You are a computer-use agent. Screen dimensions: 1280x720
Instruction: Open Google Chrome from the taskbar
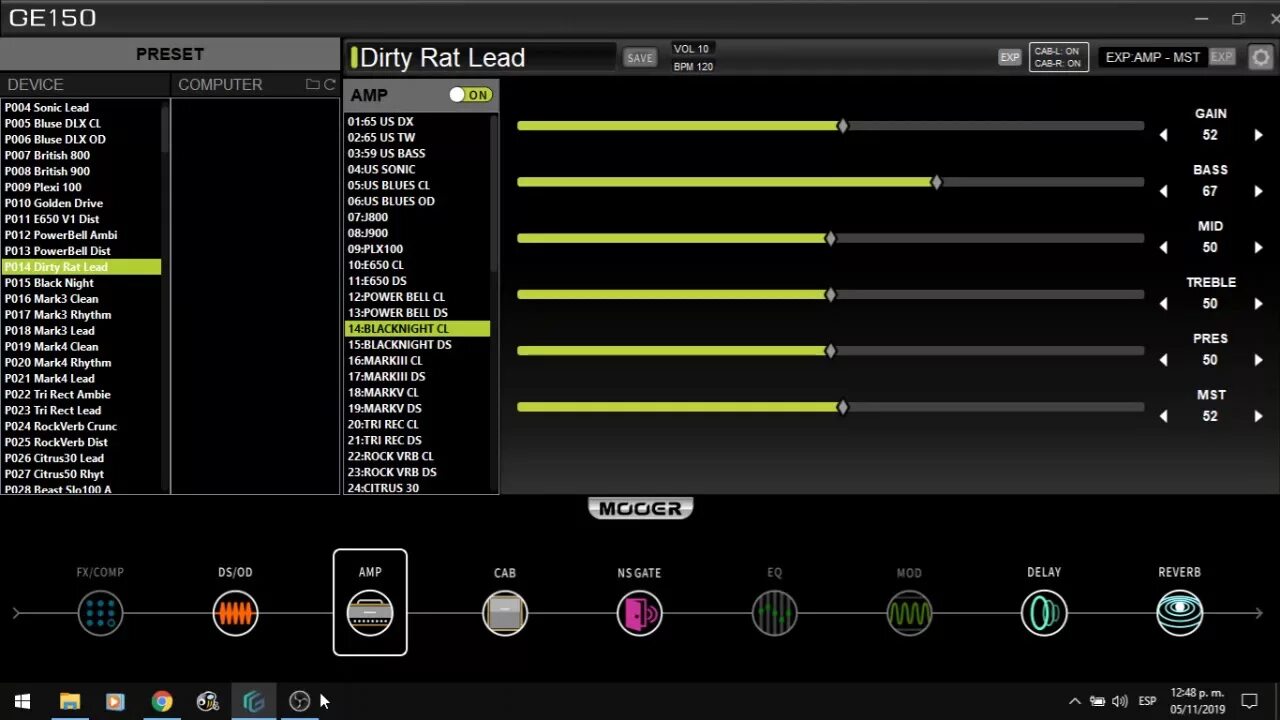[x=161, y=701]
